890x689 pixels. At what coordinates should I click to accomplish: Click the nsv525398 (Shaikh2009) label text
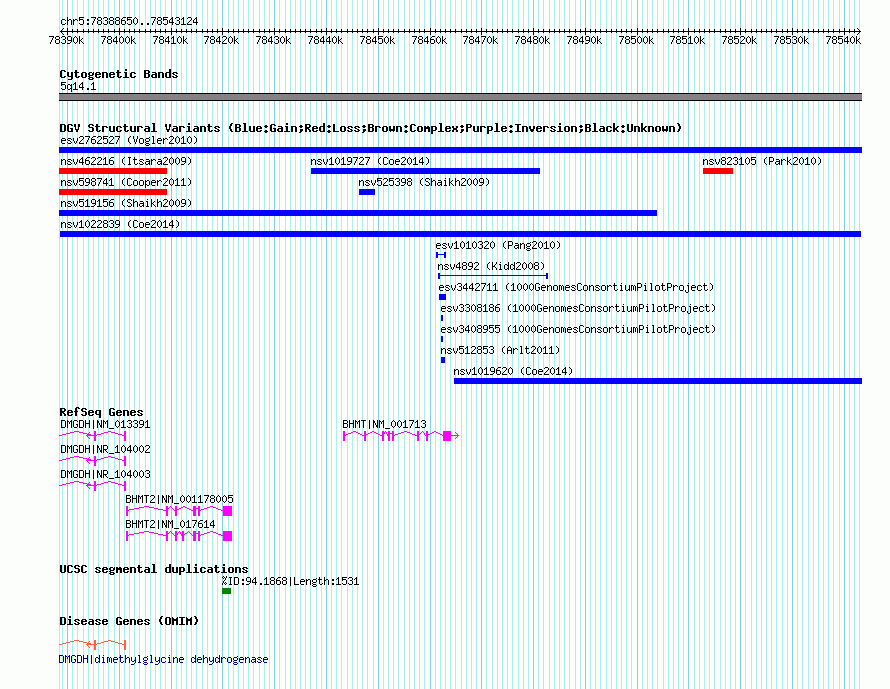click(x=424, y=182)
